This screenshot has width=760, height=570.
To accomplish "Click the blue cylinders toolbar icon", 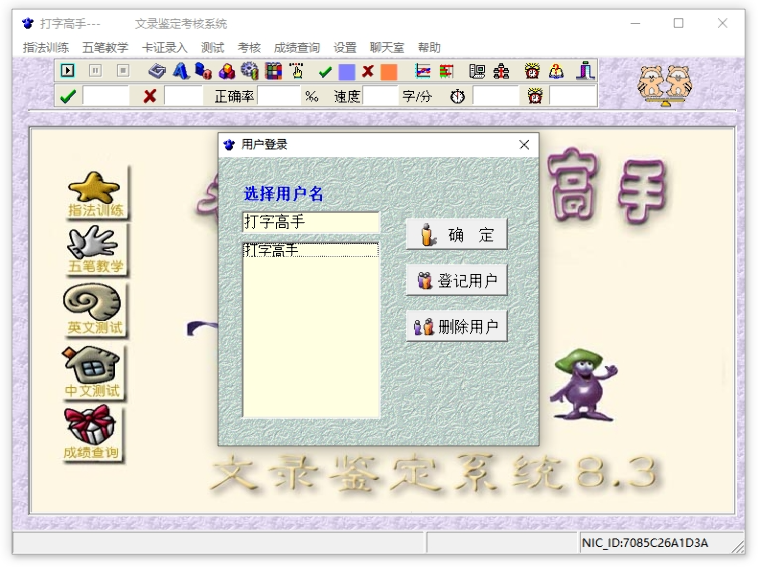I will (x=203, y=71).
